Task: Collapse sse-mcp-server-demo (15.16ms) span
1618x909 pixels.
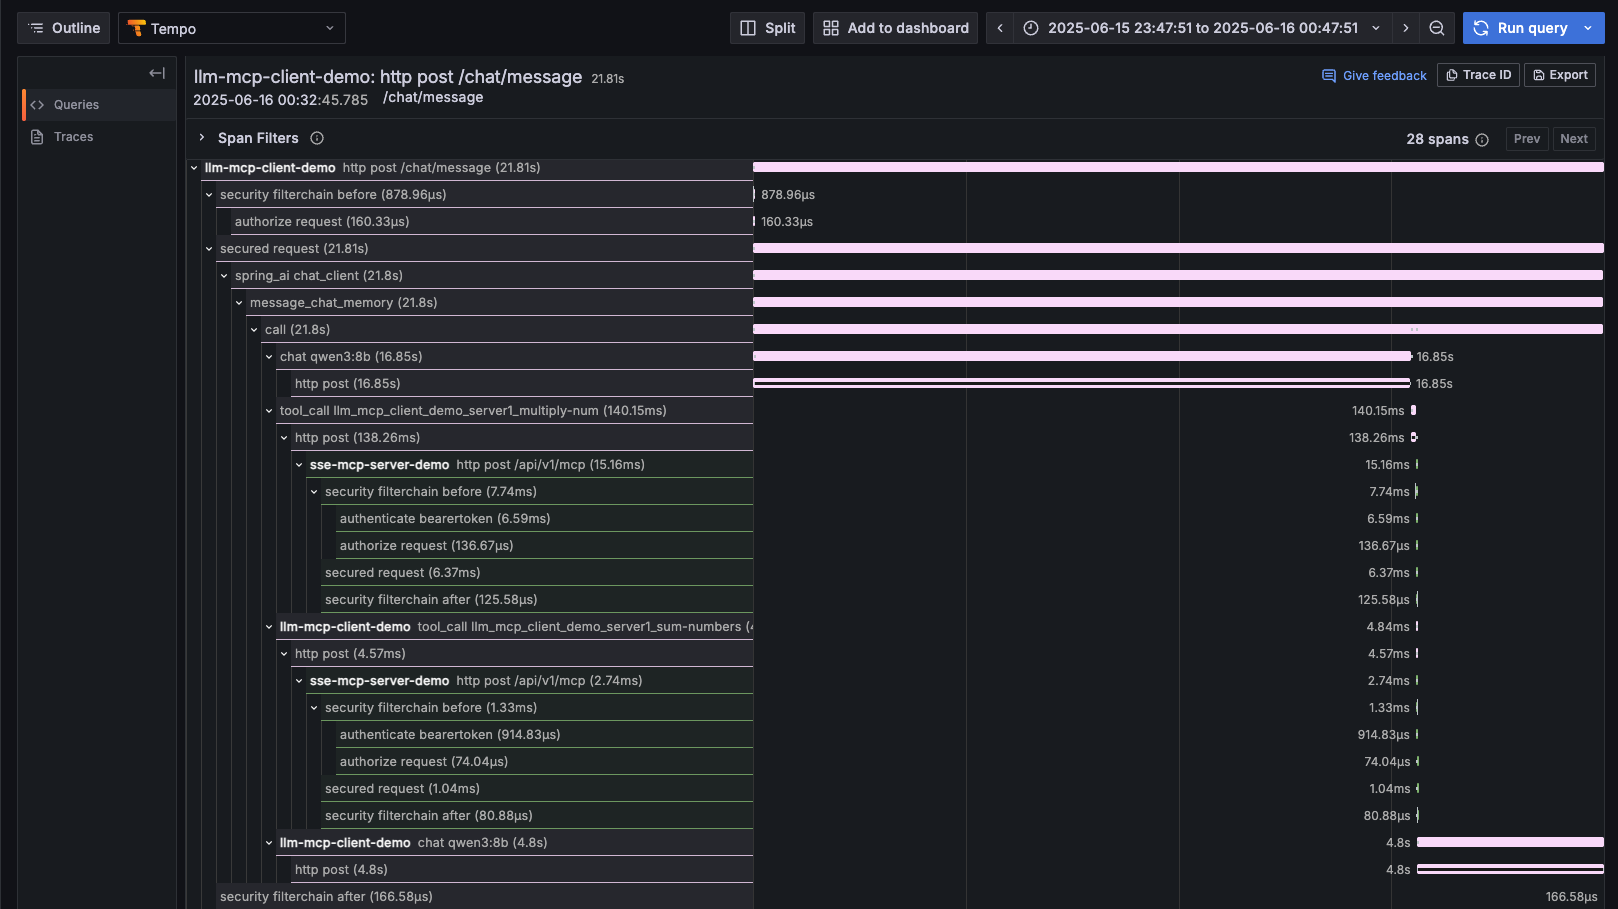Action: pyautogui.click(x=299, y=465)
